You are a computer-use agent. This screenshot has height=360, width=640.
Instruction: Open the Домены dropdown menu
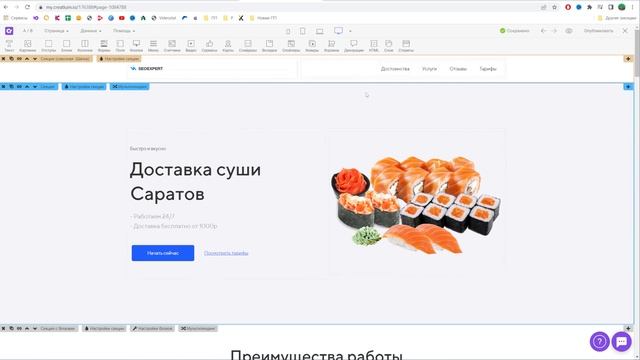click(x=91, y=31)
